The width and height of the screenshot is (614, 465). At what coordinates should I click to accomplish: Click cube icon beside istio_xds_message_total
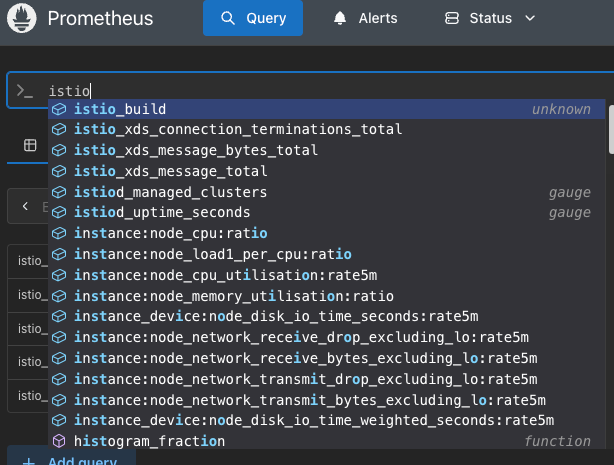pyautogui.click(x=59, y=171)
